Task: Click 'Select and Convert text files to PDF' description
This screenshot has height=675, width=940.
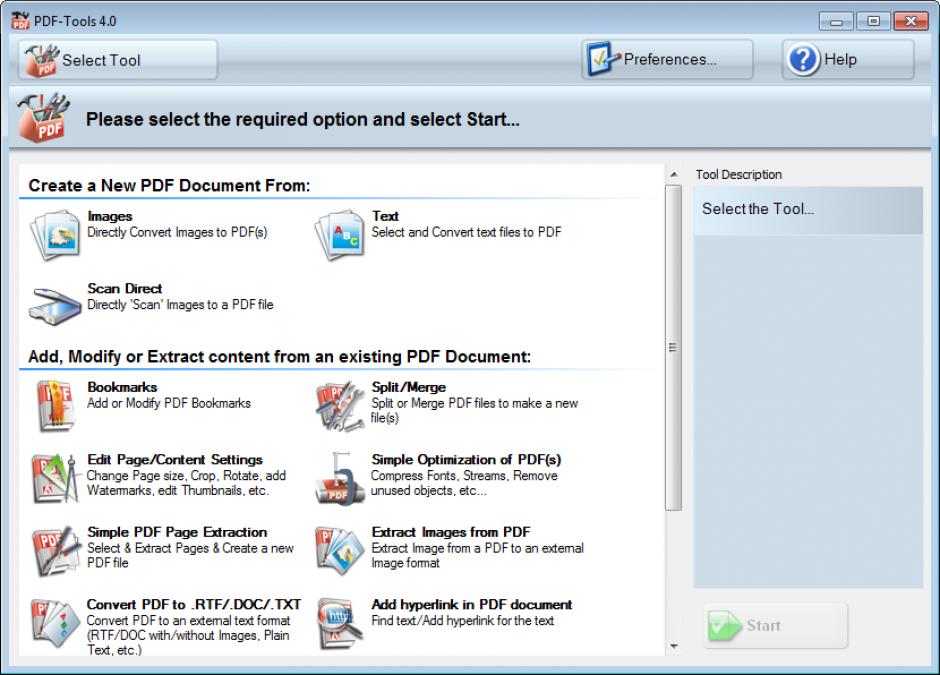Action: 466,233
